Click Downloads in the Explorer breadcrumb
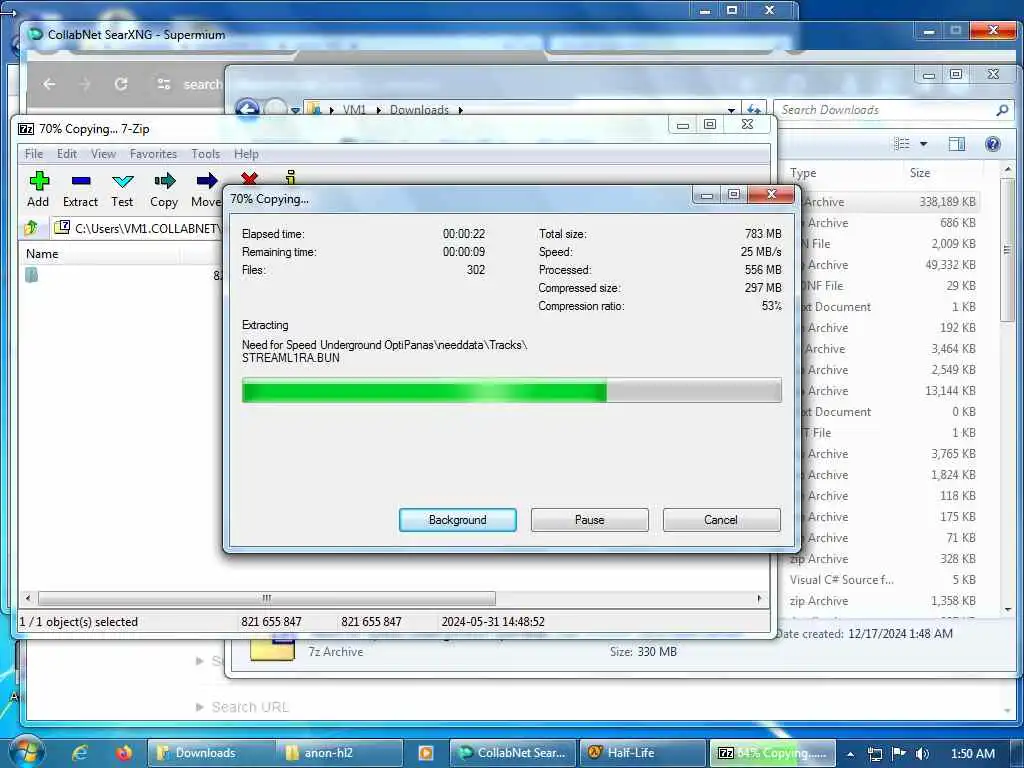 tap(419, 110)
